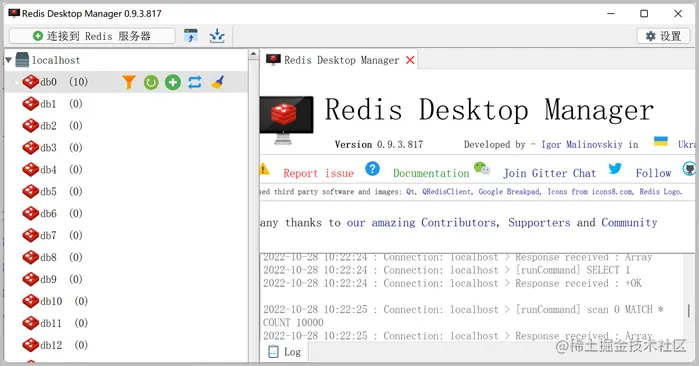Click the db7 red database icon
The height and width of the screenshot is (366, 699).
(30, 235)
